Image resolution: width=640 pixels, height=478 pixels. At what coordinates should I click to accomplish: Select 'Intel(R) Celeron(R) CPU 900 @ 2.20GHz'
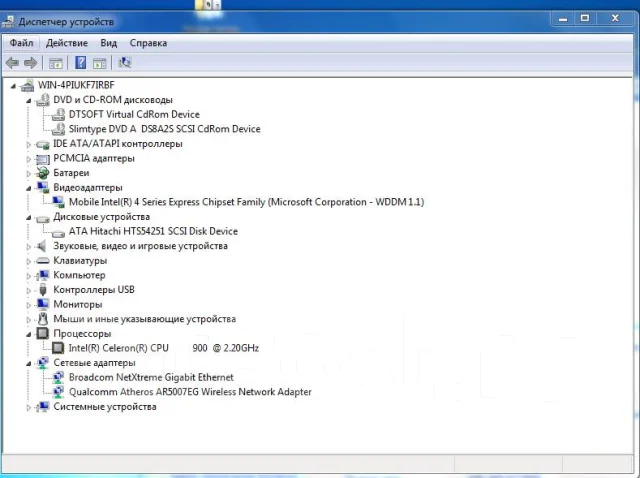164,348
